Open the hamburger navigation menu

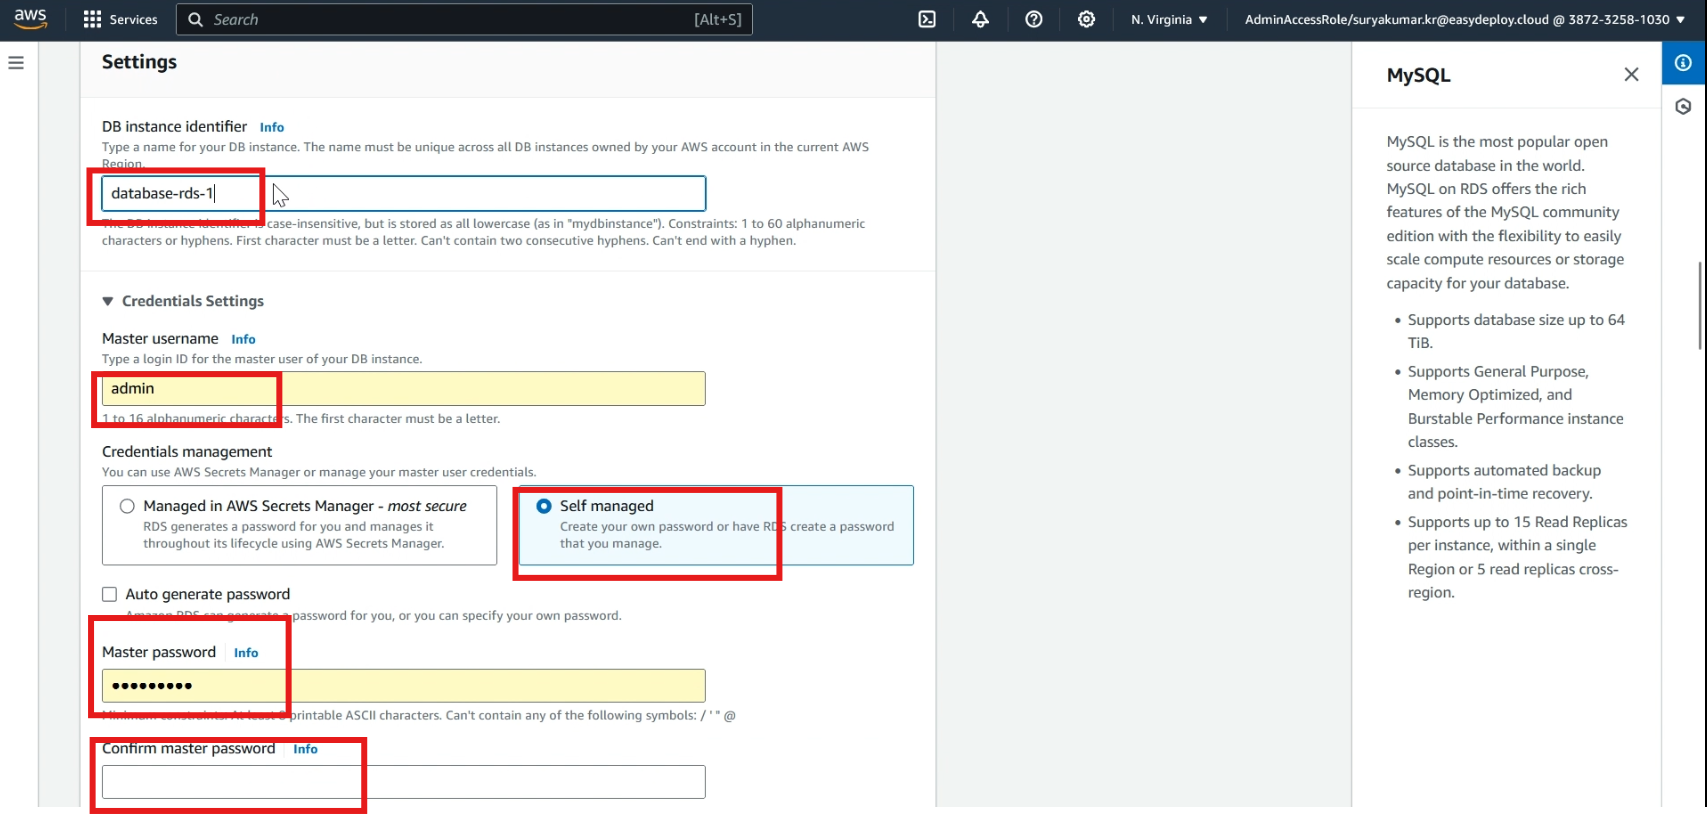click(x=16, y=62)
